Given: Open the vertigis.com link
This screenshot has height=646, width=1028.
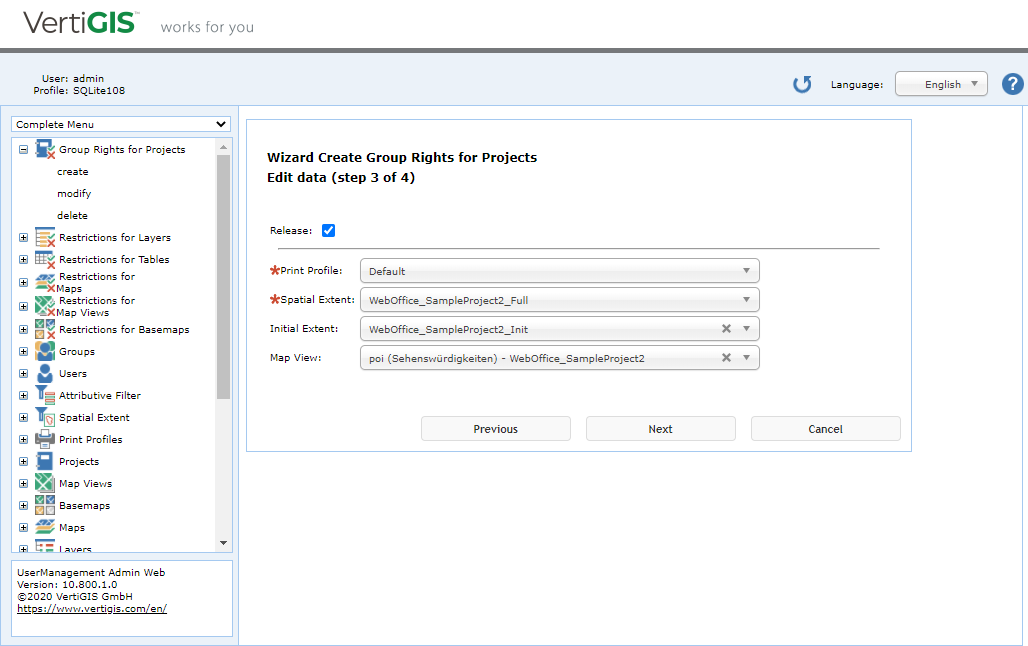Looking at the screenshot, I should (x=92, y=607).
